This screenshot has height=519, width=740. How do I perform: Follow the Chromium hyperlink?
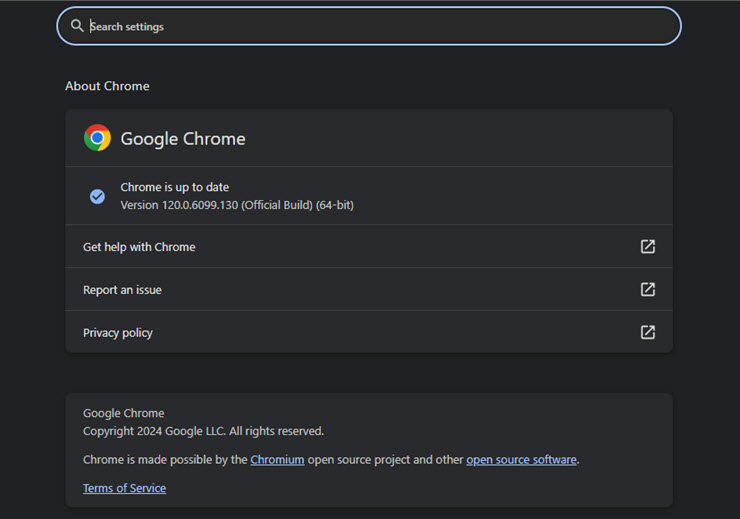[277, 460]
